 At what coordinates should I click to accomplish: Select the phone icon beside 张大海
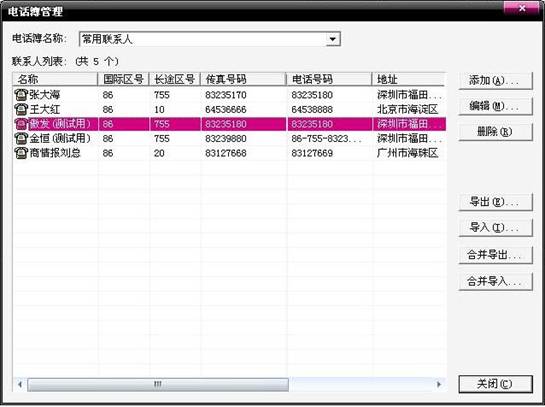(21, 95)
